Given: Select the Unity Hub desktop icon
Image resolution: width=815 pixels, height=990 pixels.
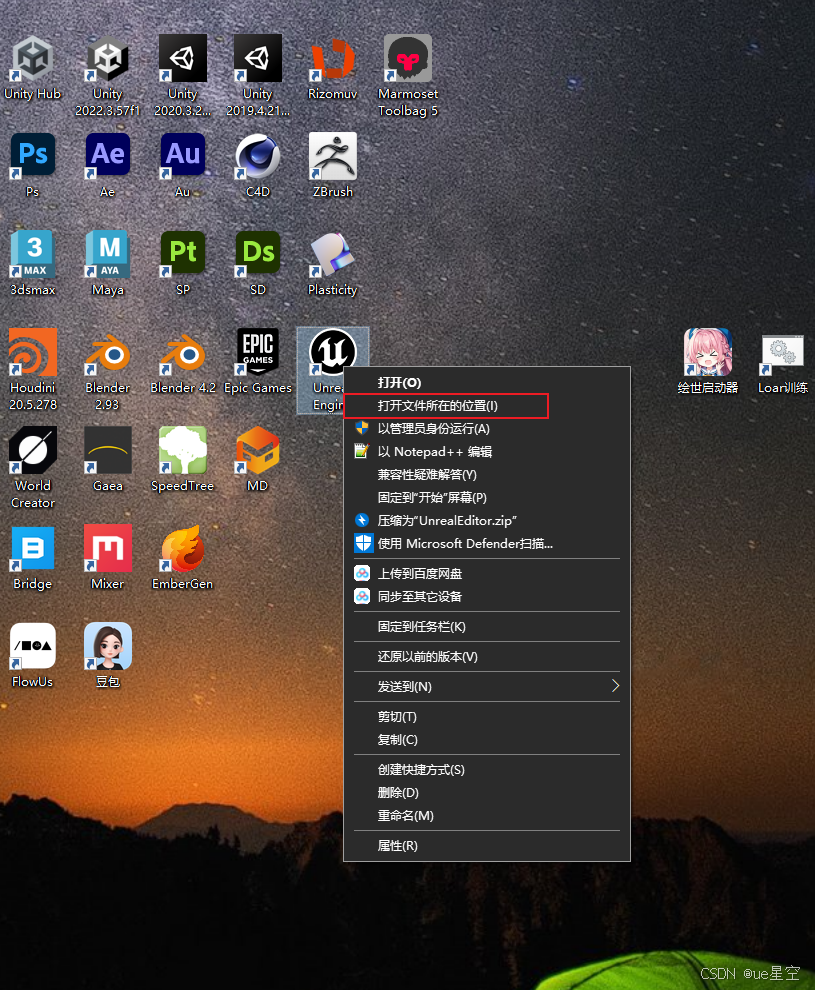Looking at the screenshot, I should coord(33,68).
